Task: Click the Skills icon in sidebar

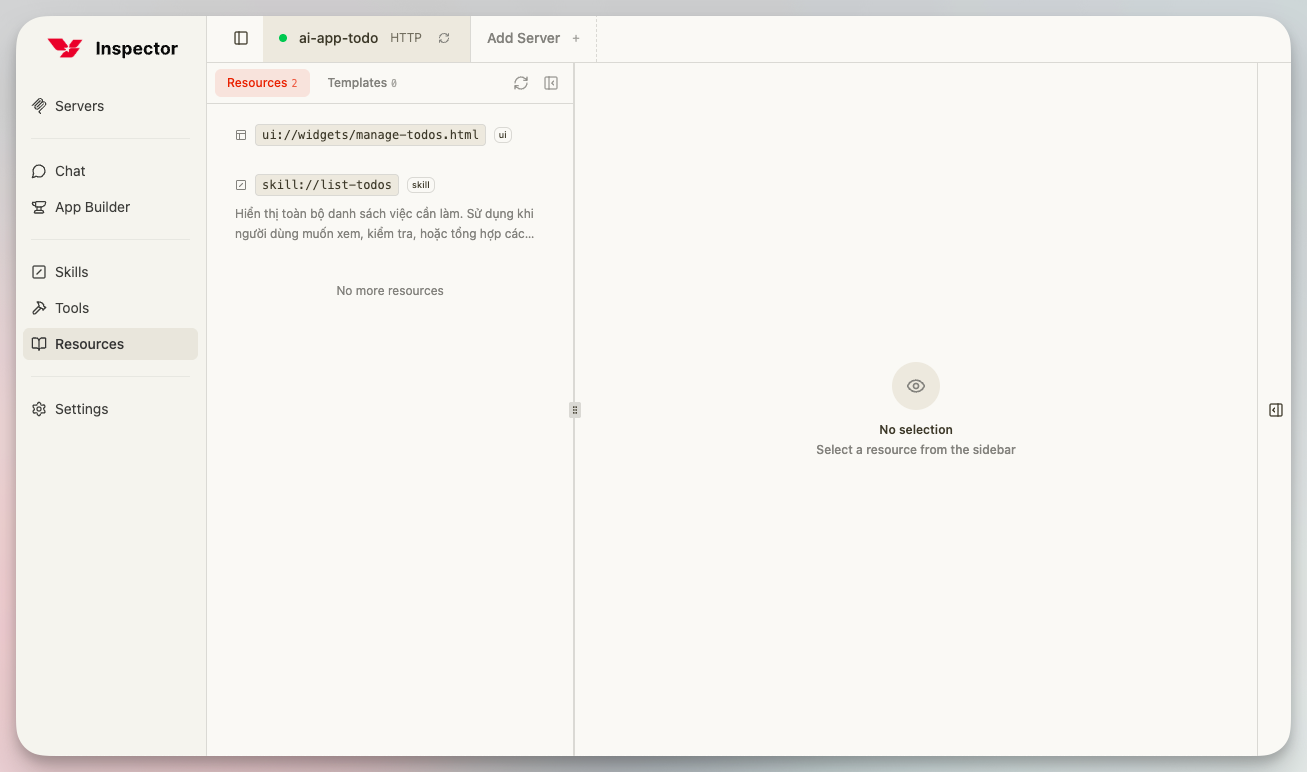Action: (x=39, y=272)
